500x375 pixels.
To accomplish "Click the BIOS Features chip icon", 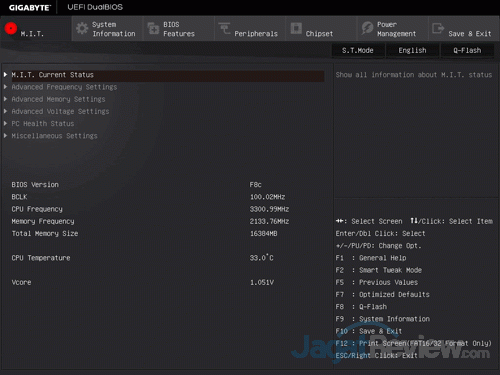I will (153, 29).
